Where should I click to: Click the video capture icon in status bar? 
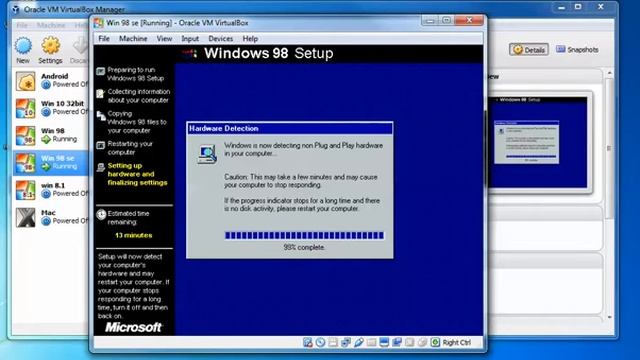pyautogui.click(x=397, y=342)
